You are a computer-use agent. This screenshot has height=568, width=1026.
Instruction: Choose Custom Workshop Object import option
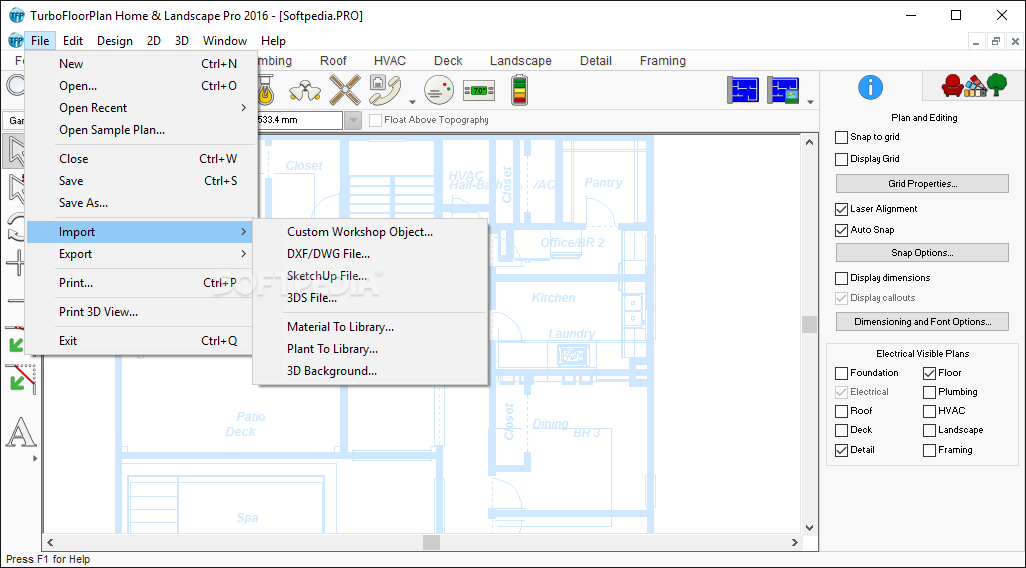tap(370, 232)
